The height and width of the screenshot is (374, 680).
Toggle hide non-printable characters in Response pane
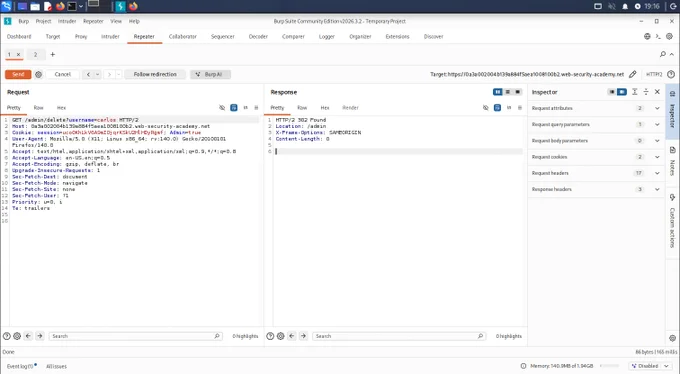(x=486, y=108)
